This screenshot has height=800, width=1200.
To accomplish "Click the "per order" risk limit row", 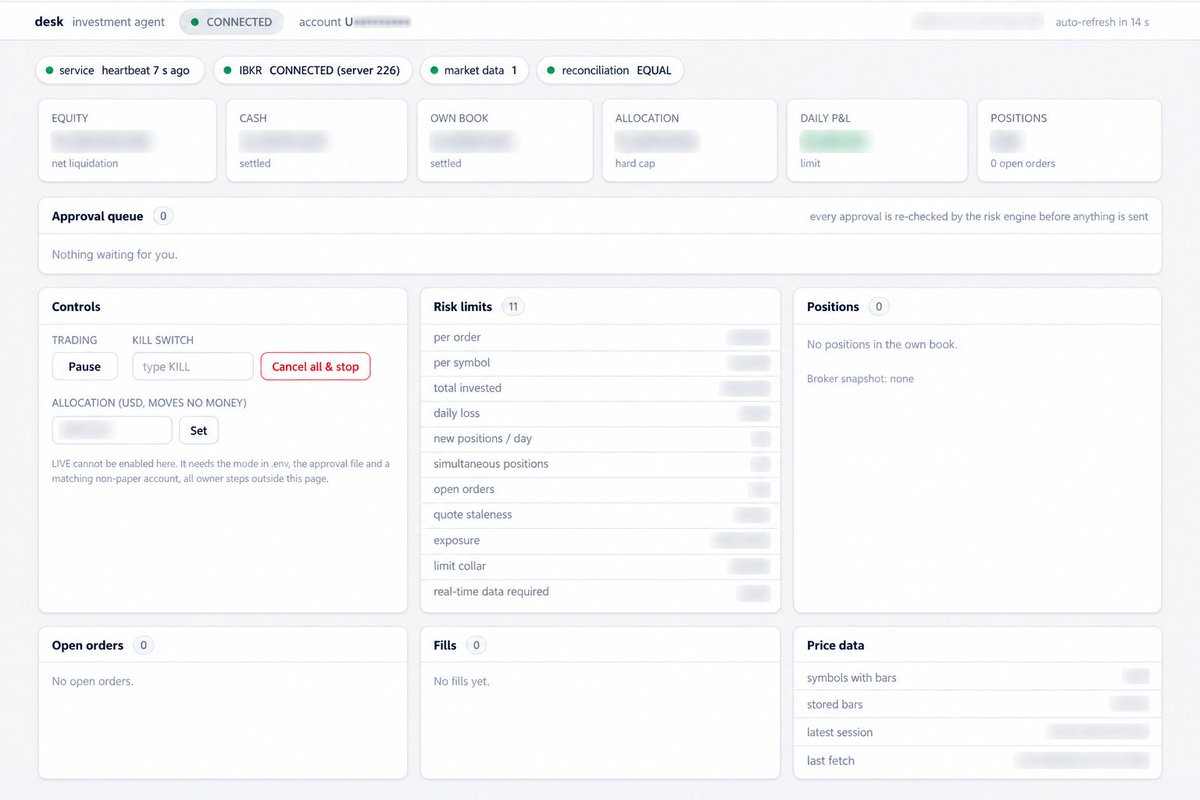I will (600, 338).
